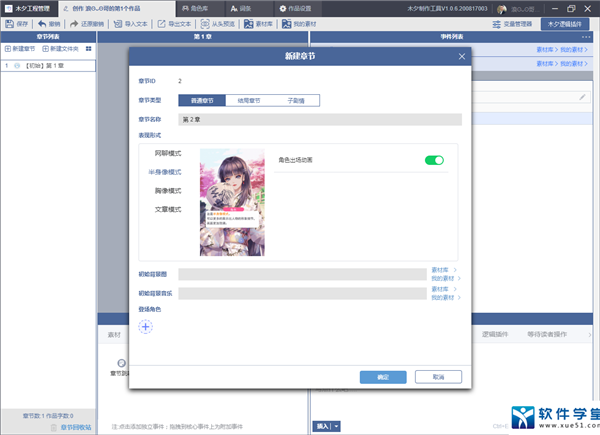Image resolution: width=600 pixels, height=435 pixels.
Task: Select the 素材 tab behind the dialog
Action: click(x=114, y=335)
